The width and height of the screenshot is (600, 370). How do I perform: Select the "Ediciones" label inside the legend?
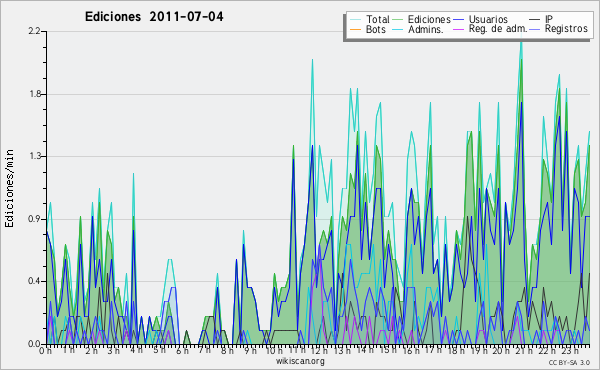[429, 19]
